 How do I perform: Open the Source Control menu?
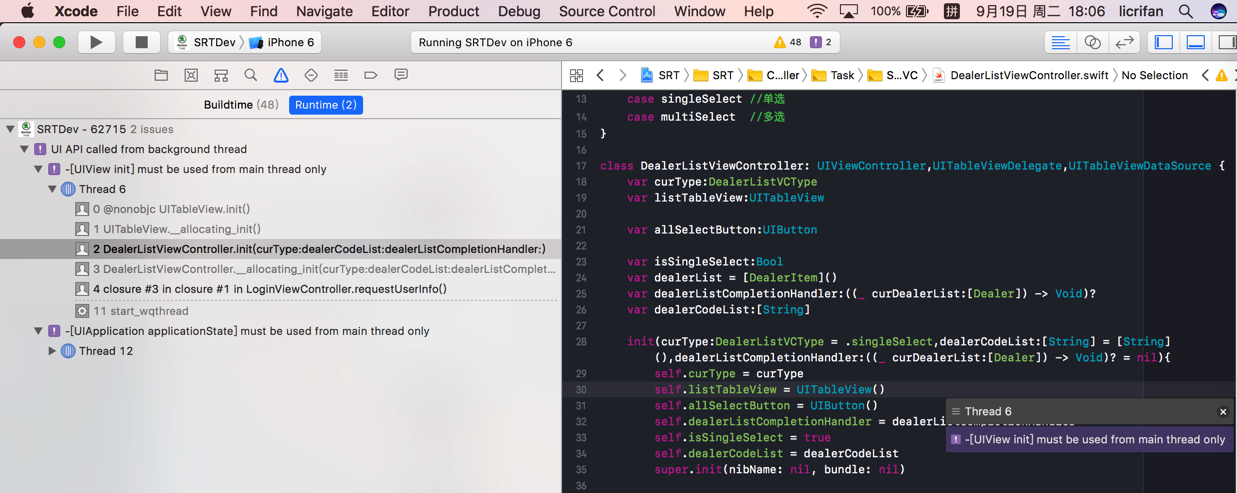(x=606, y=11)
